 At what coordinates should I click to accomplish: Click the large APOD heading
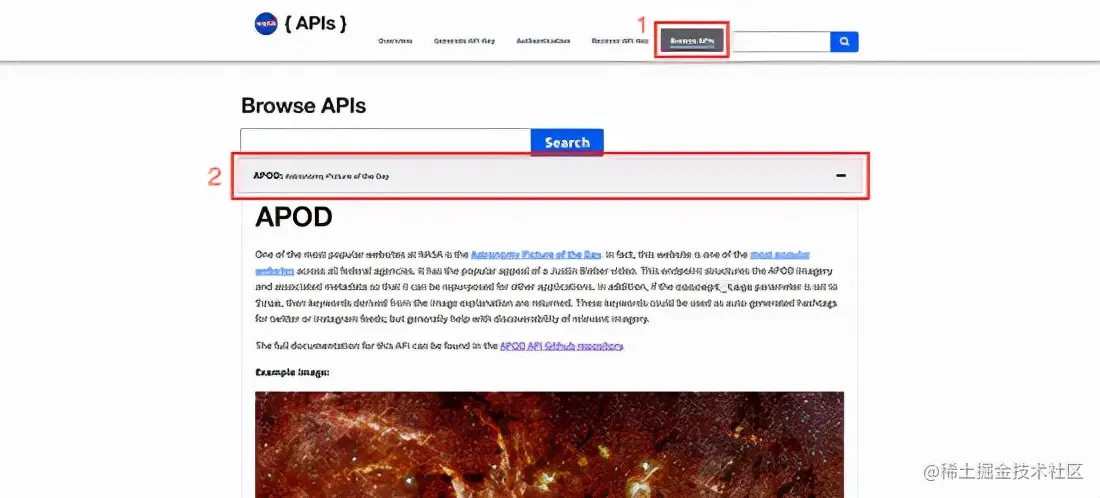pos(293,217)
